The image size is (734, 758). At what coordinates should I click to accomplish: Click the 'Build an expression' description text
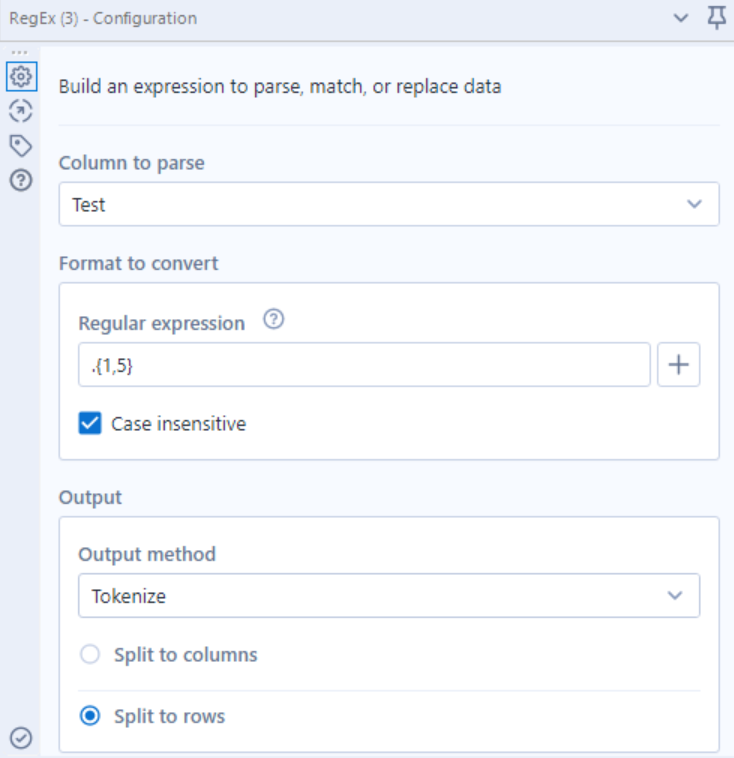pyautogui.click(x=280, y=86)
